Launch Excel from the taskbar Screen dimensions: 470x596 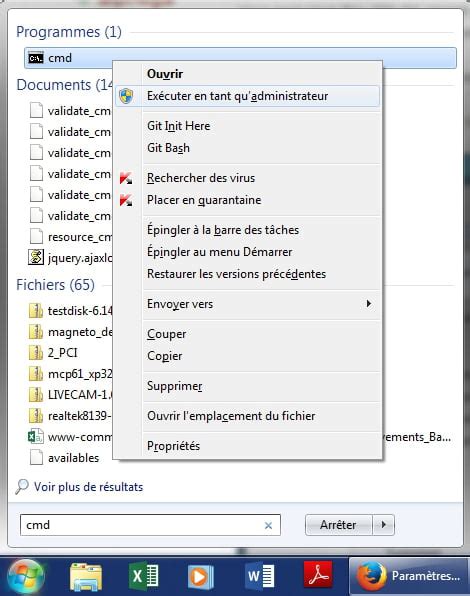[x=144, y=576]
